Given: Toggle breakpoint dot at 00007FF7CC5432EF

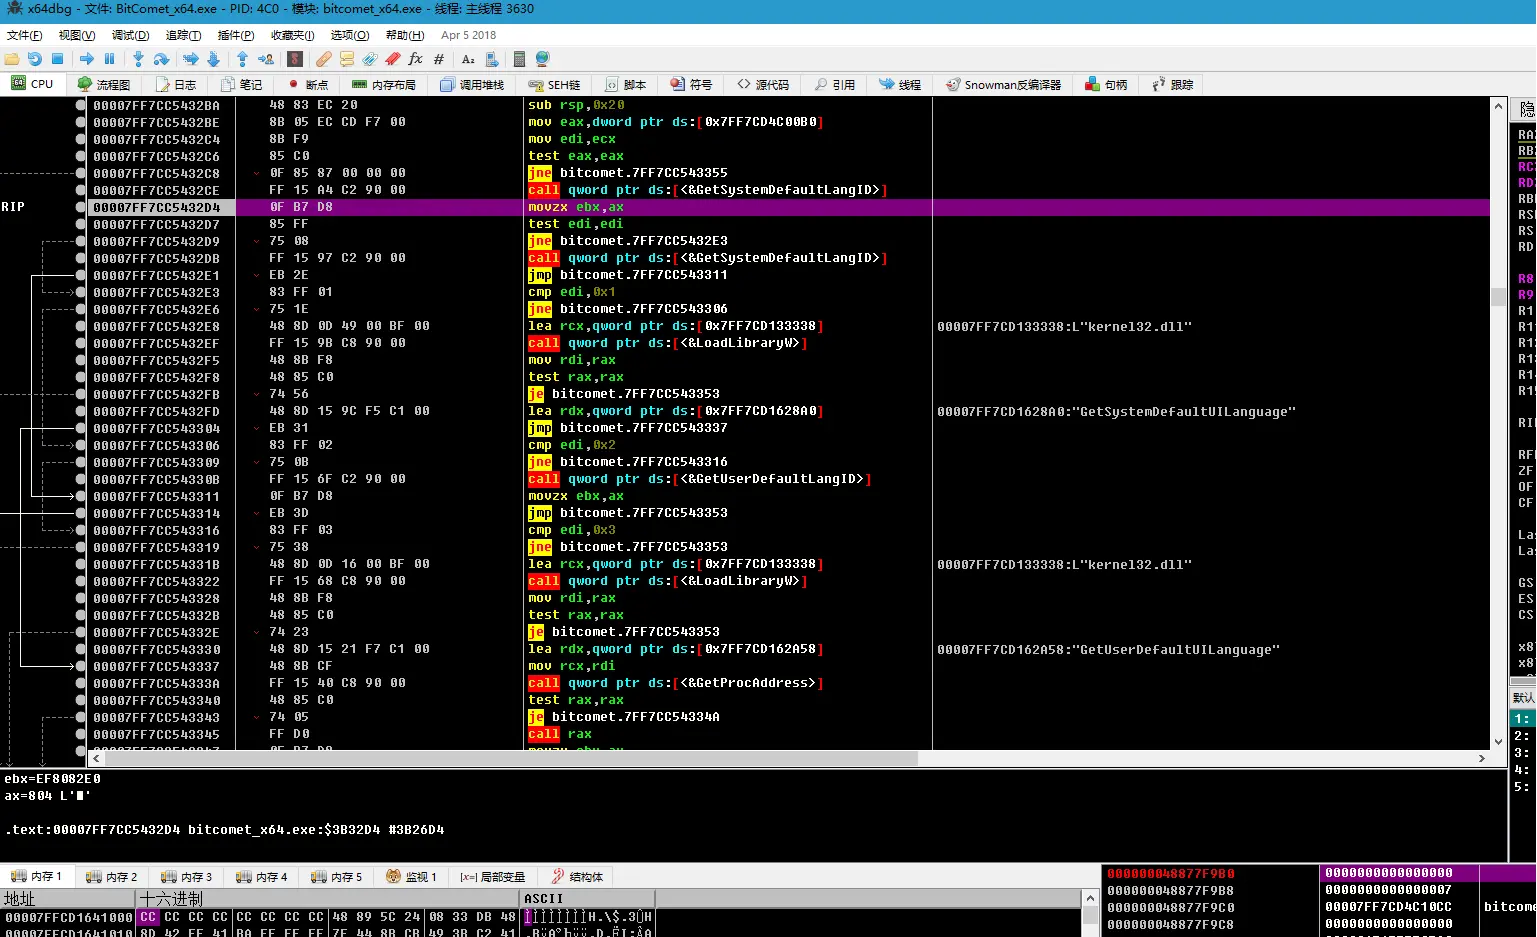Looking at the screenshot, I should coord(81,343).
